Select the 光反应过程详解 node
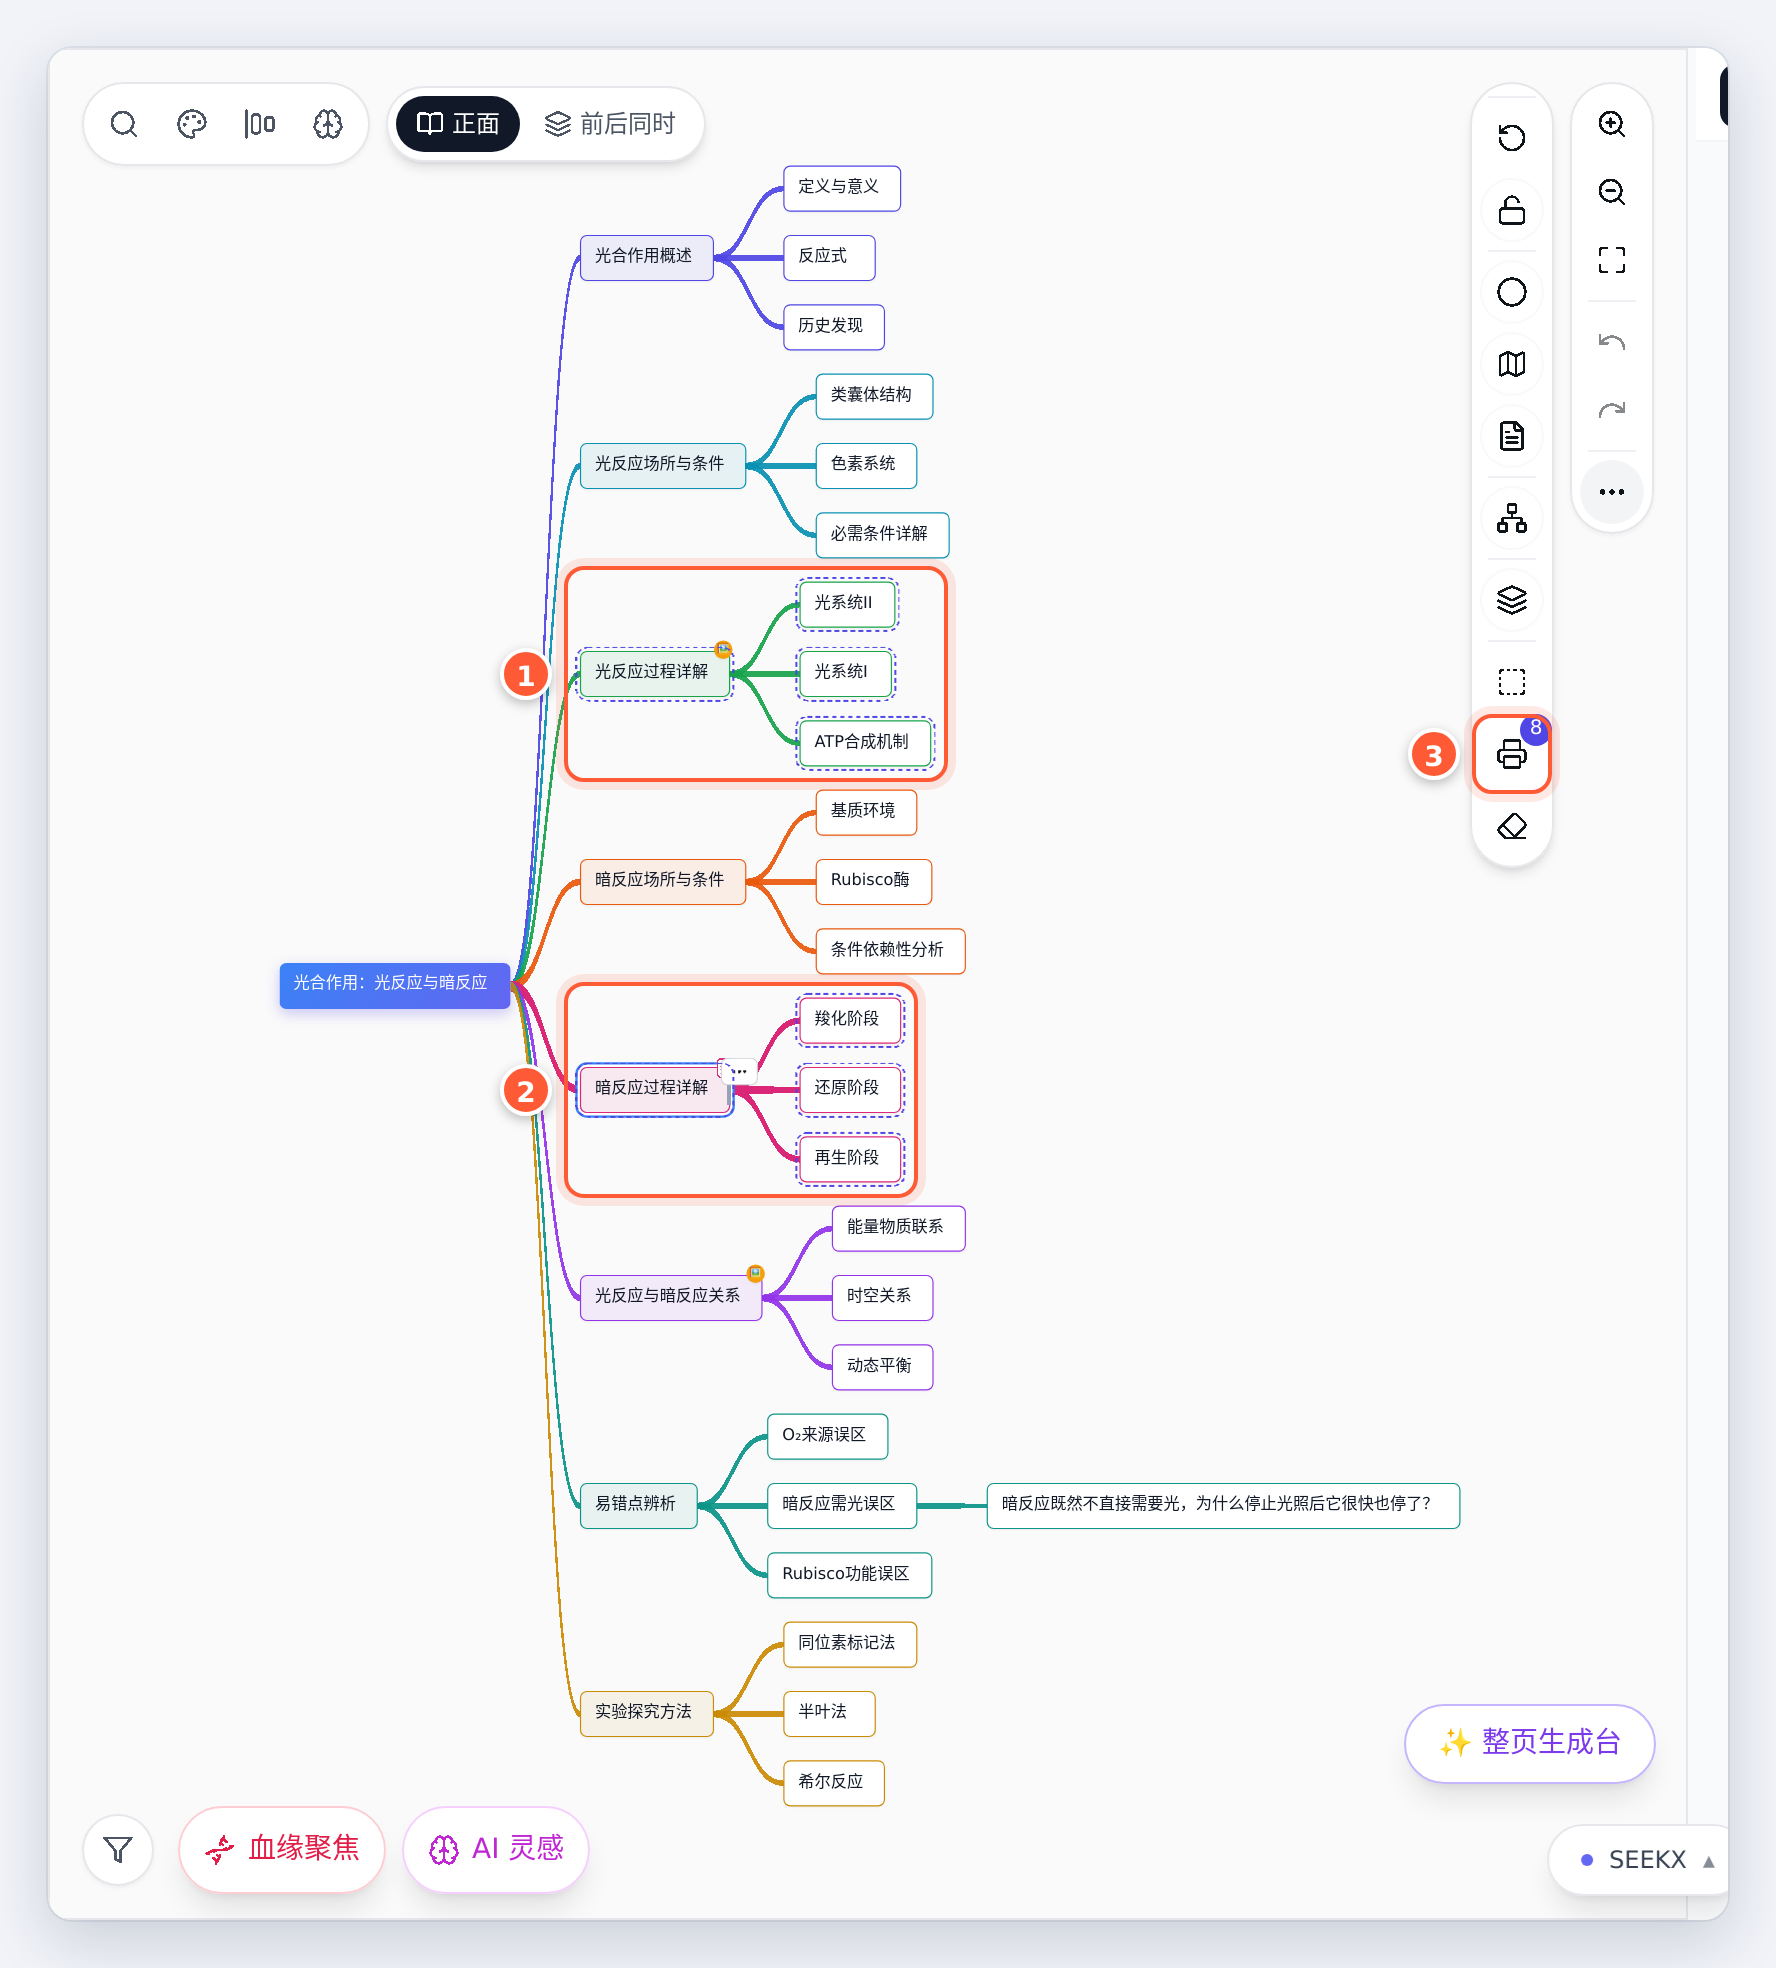The height and width of the screenshot is (1968, 1776). [x=654, y=673]
